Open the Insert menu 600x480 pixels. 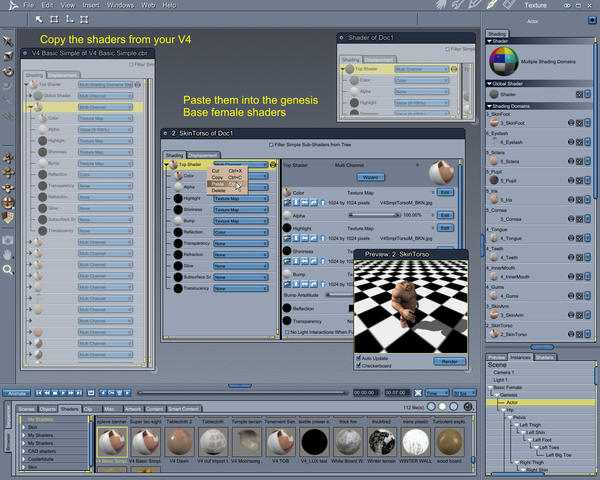pyautogui.click(x=91, y=5)
